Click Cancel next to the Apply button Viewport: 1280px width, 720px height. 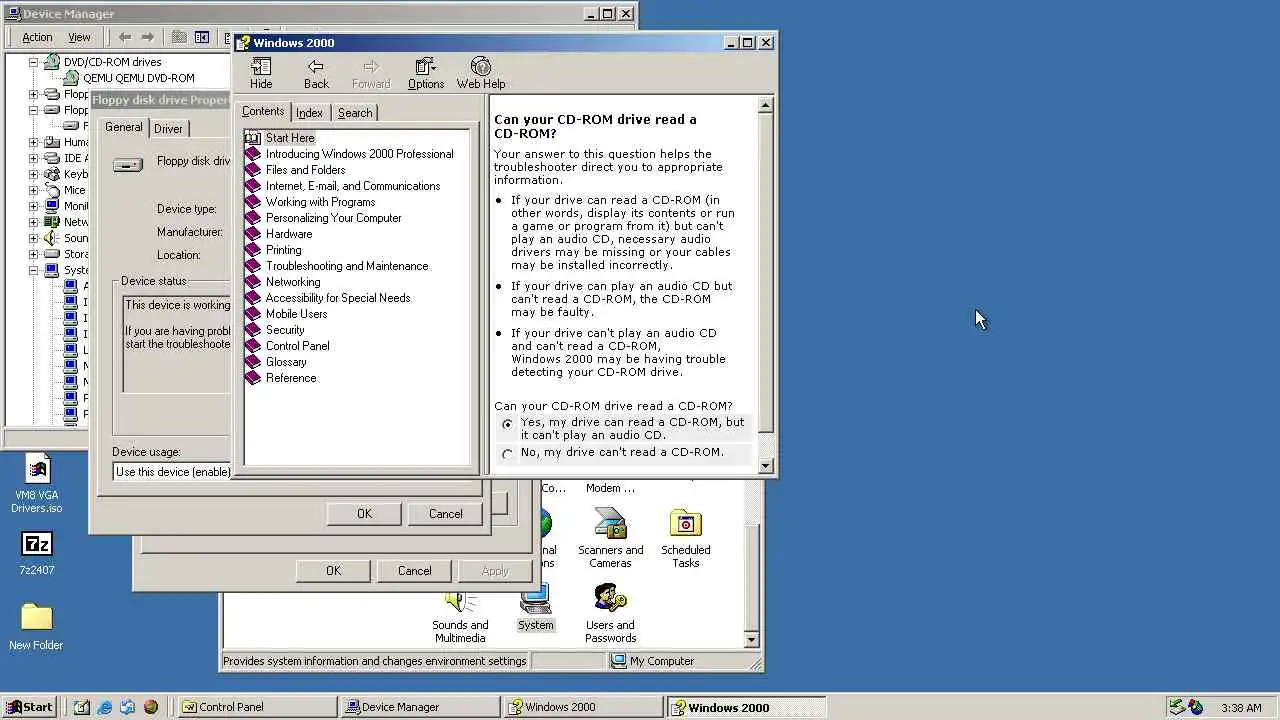(414, 571)
